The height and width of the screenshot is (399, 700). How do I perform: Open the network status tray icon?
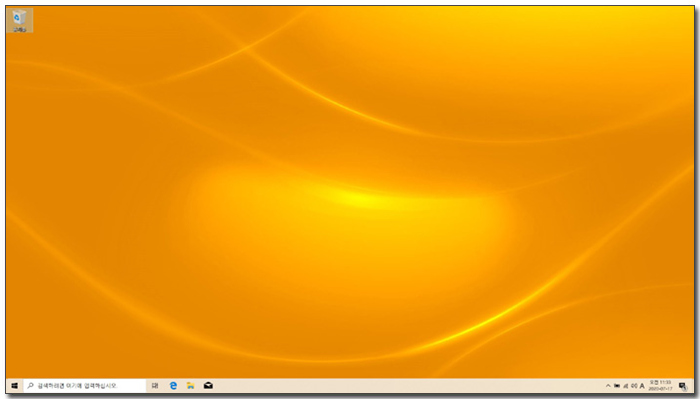(626, 386)
